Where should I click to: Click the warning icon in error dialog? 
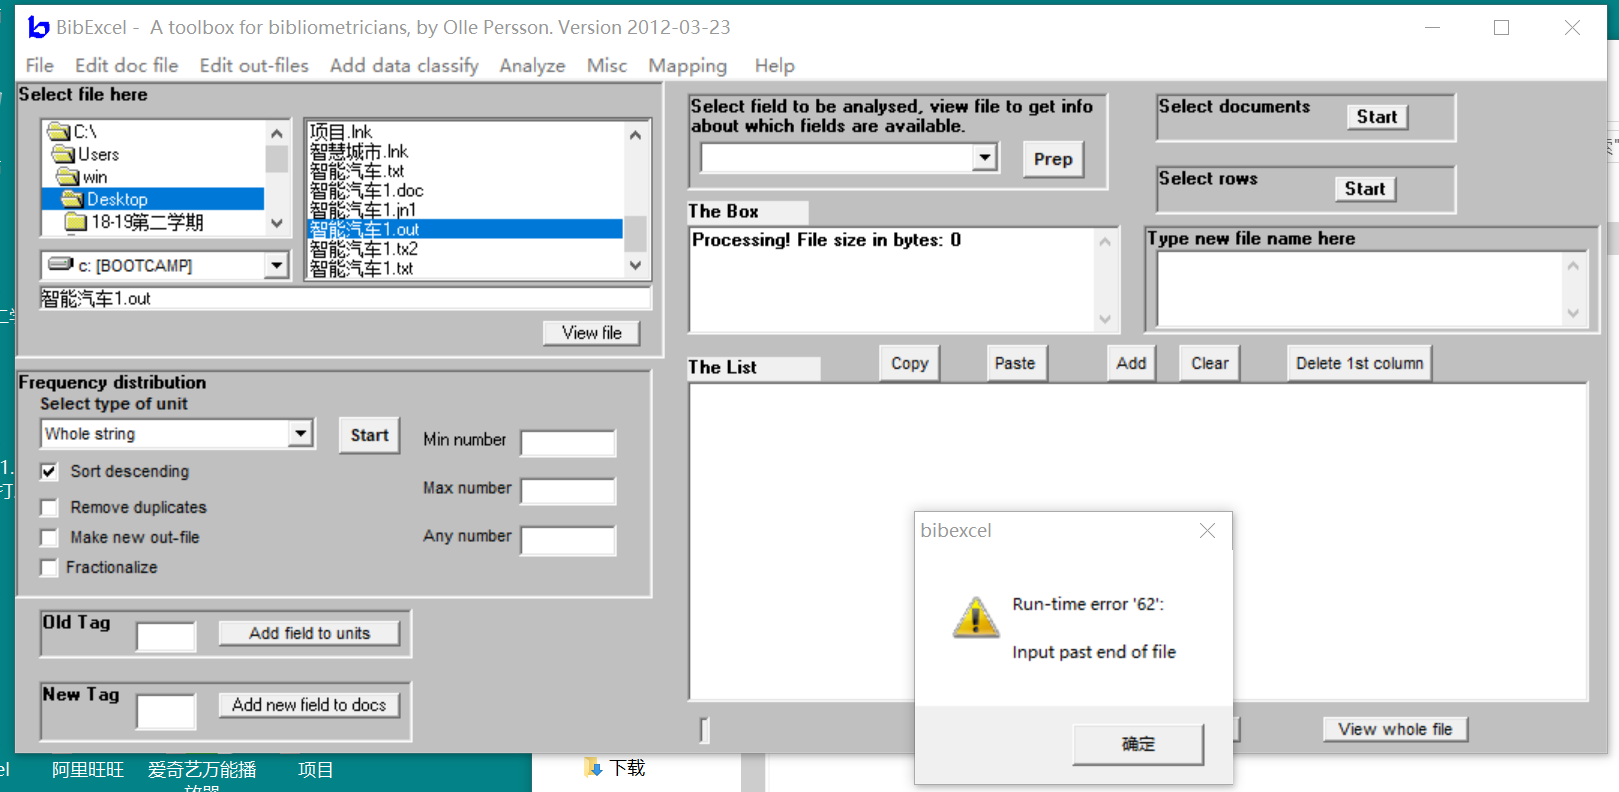(976, 617)
